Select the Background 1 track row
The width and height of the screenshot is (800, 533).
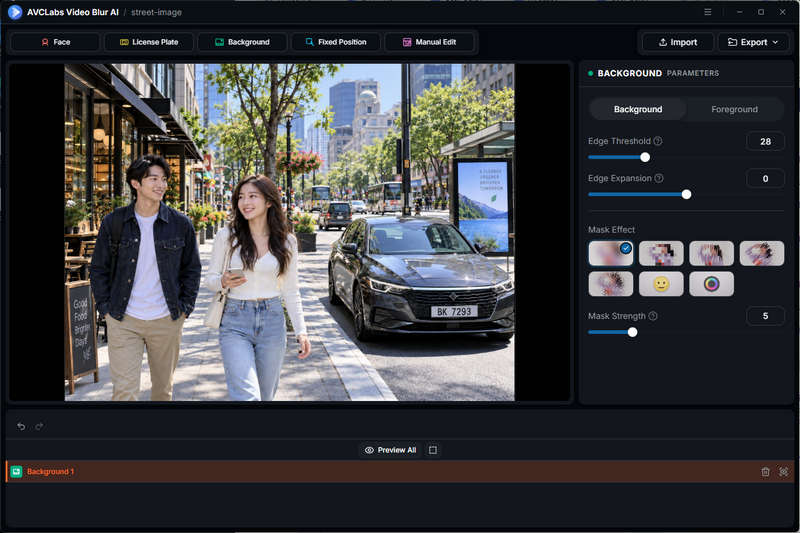pos(401,471)
